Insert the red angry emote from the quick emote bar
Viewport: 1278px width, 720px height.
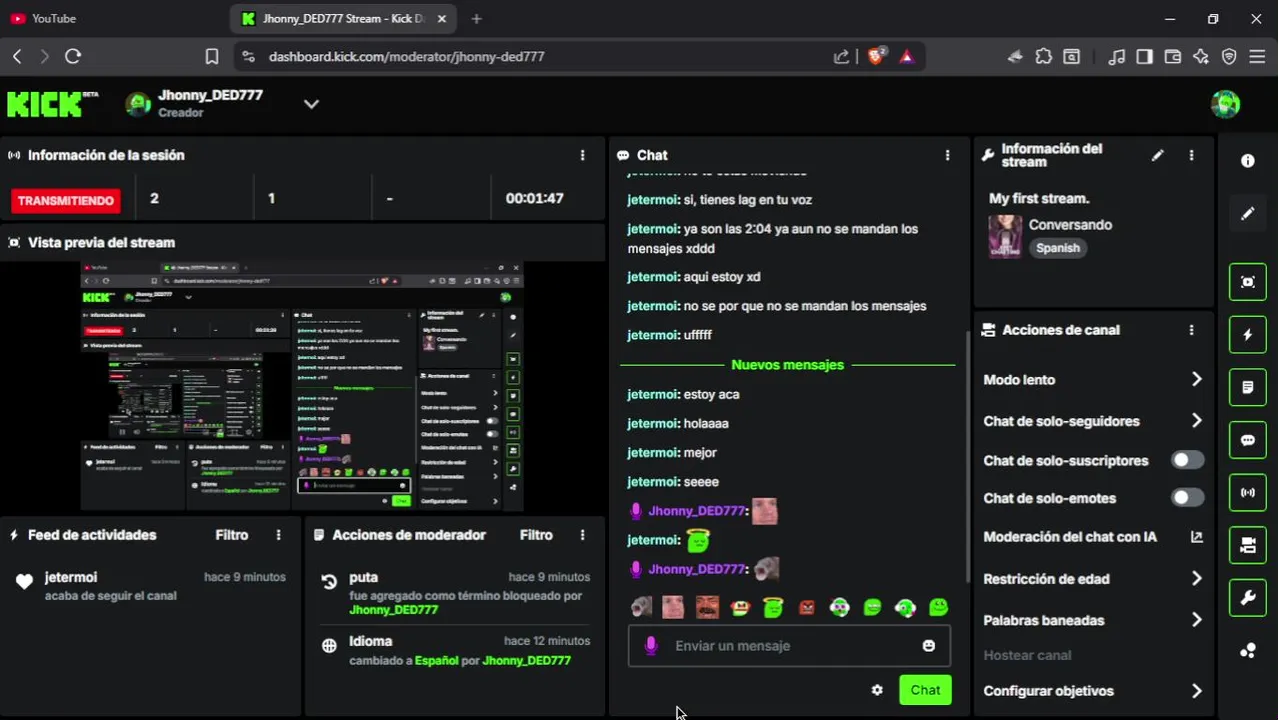click(x=806, y=607)
